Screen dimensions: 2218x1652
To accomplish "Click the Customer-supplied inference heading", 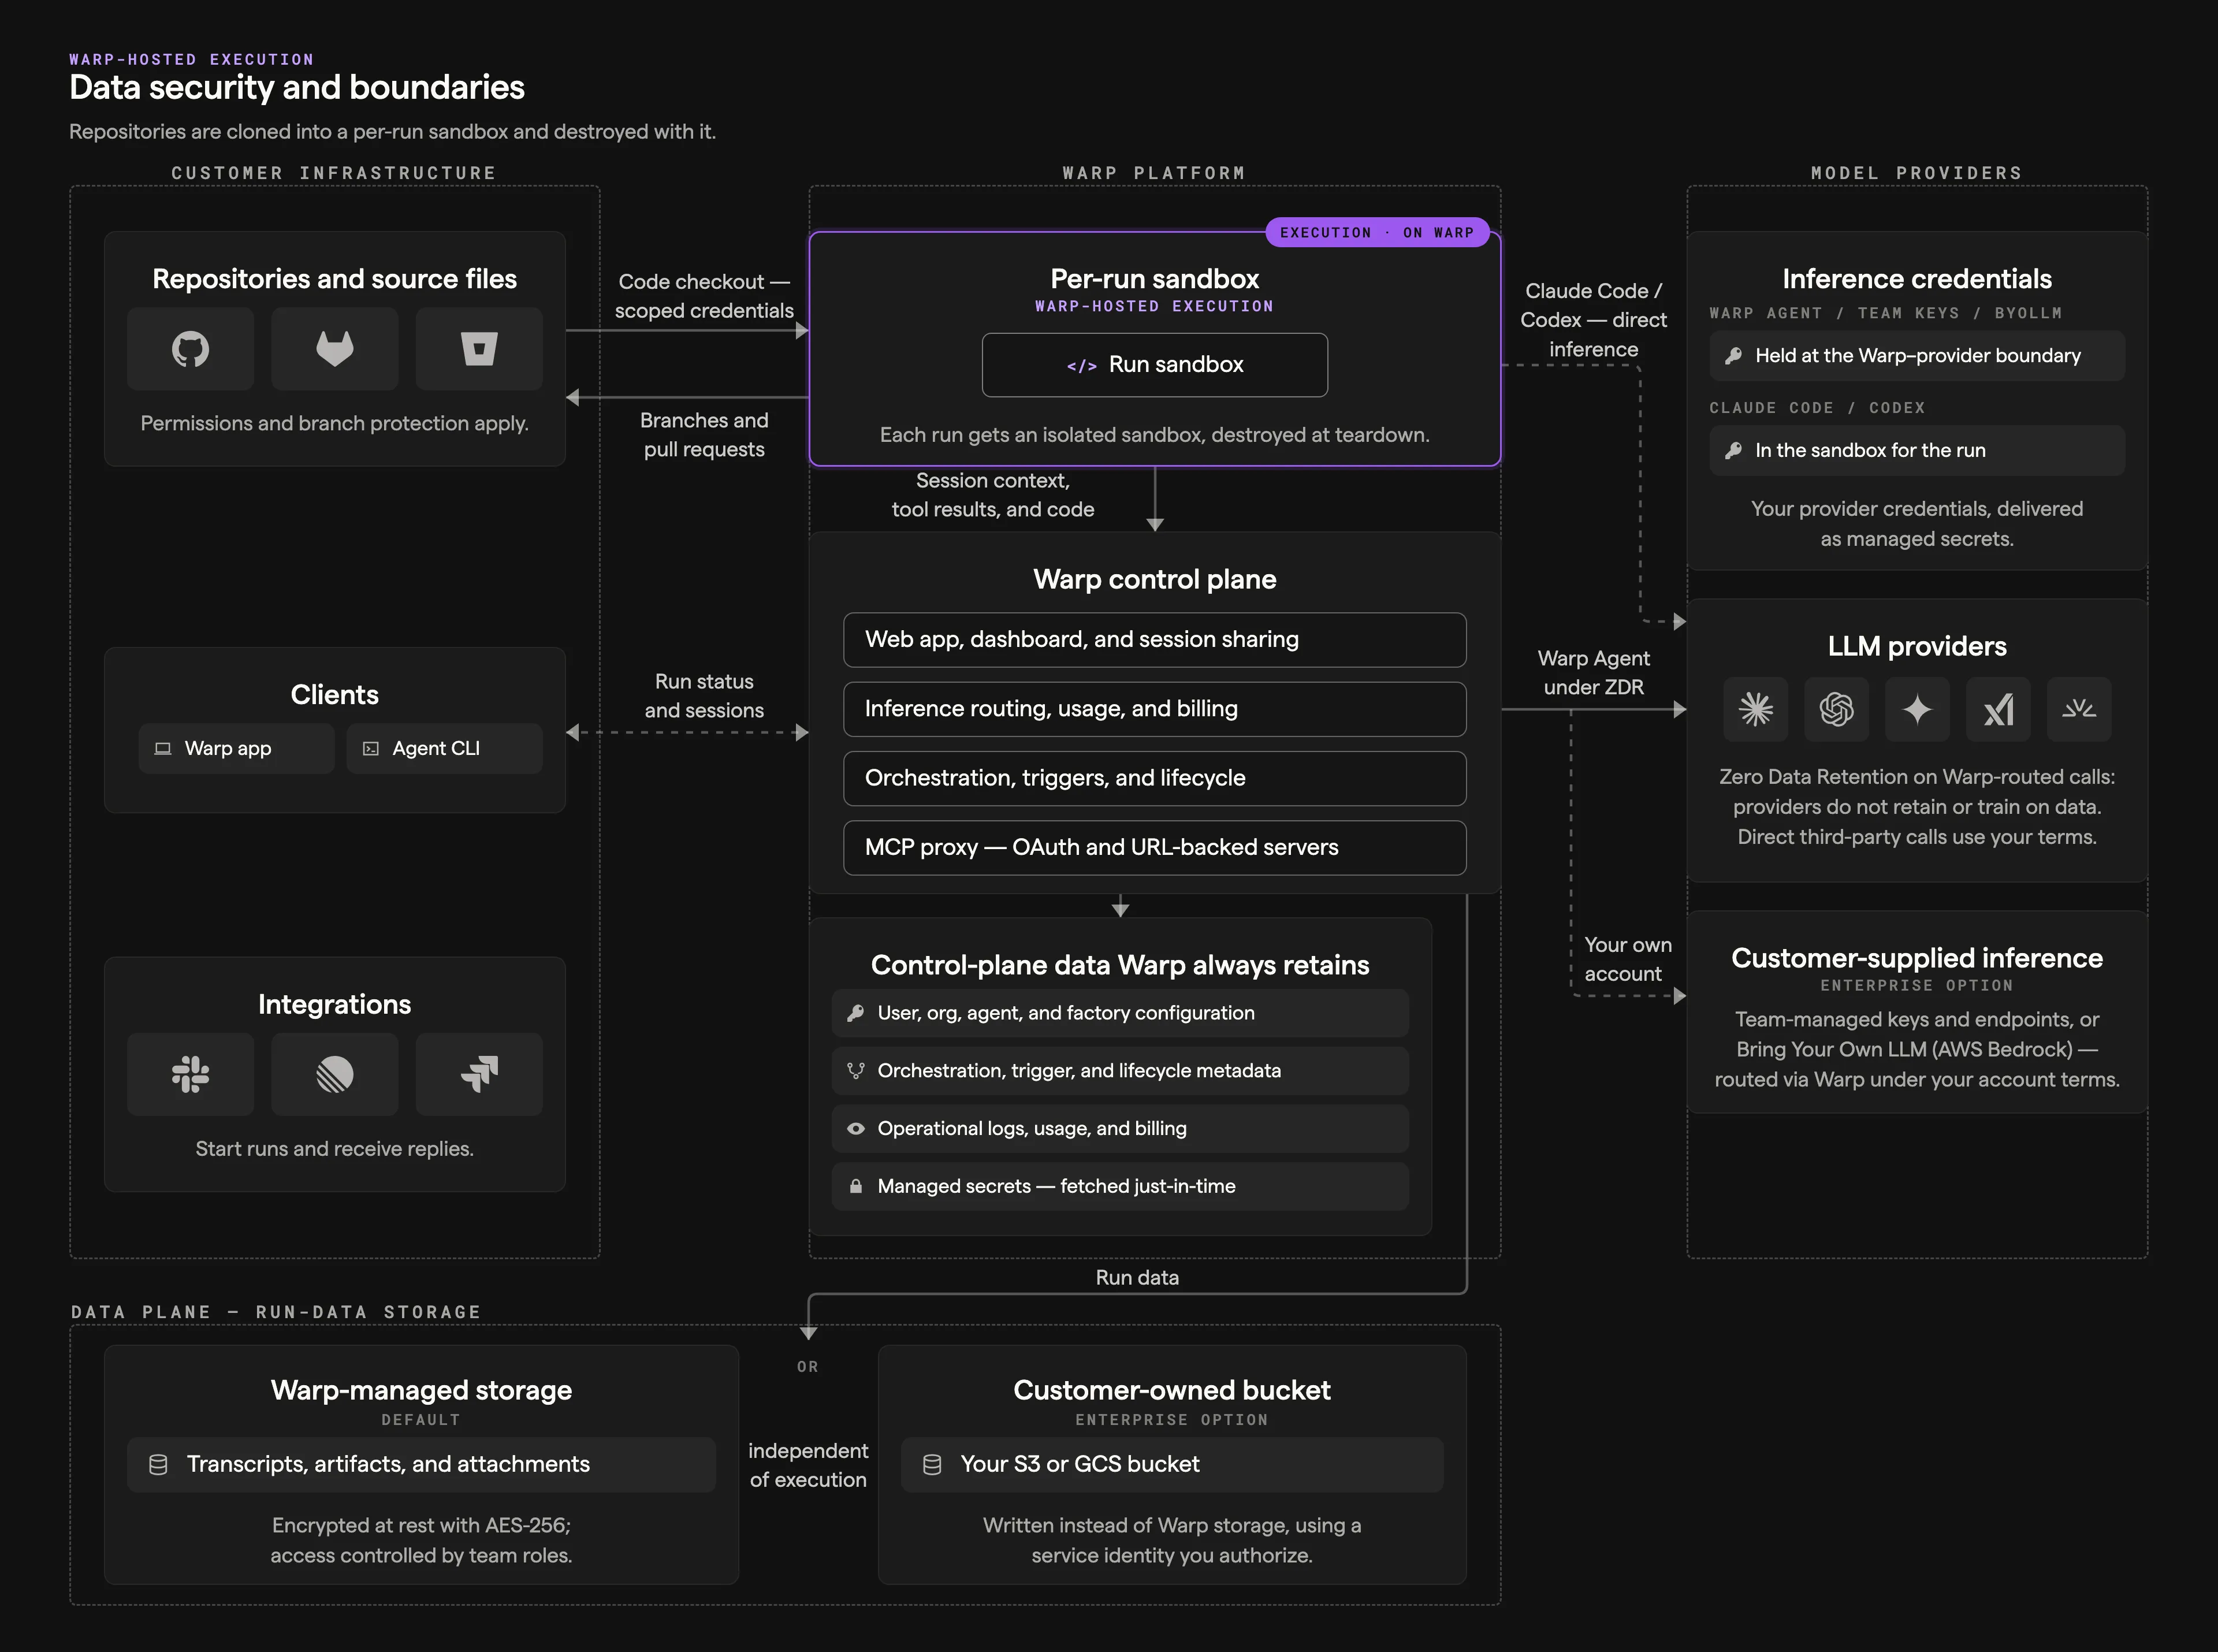I will coord(1917,958).
